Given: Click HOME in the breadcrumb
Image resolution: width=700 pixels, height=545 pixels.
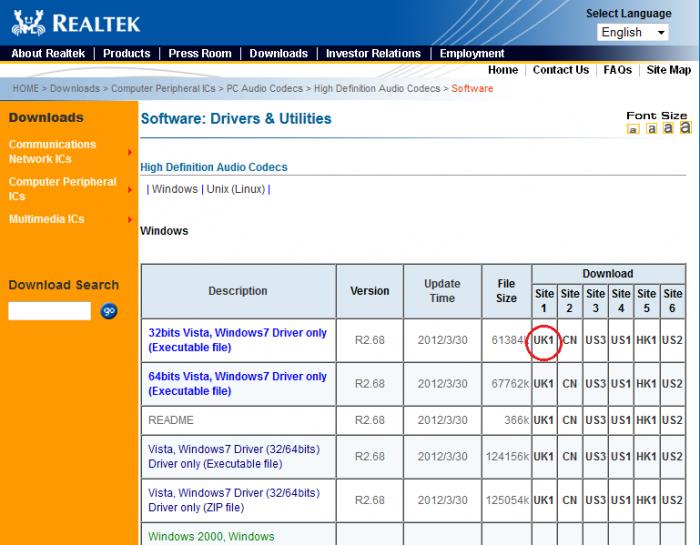Looking at the screenshot, I should [x=25, y=88].
